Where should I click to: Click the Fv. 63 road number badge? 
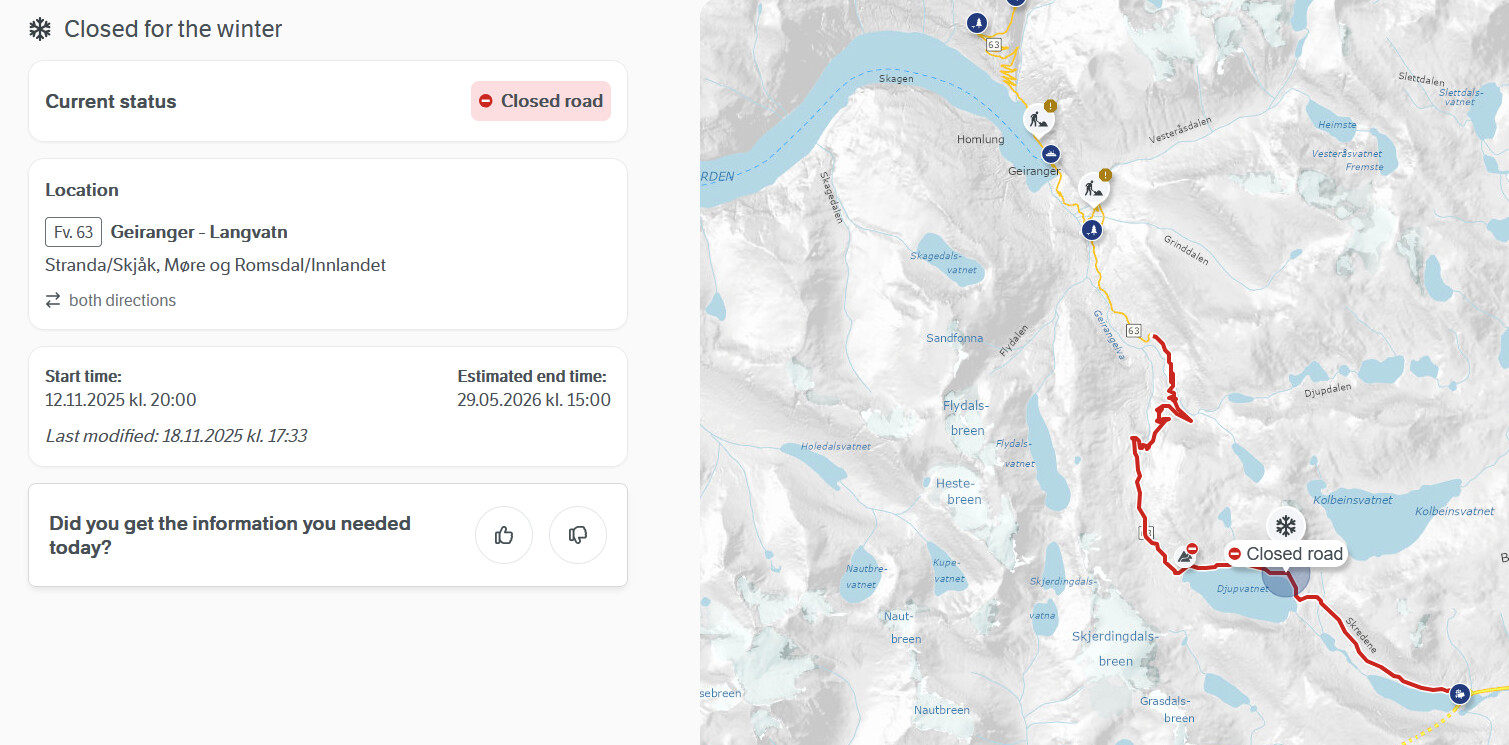tap(73, 232)
